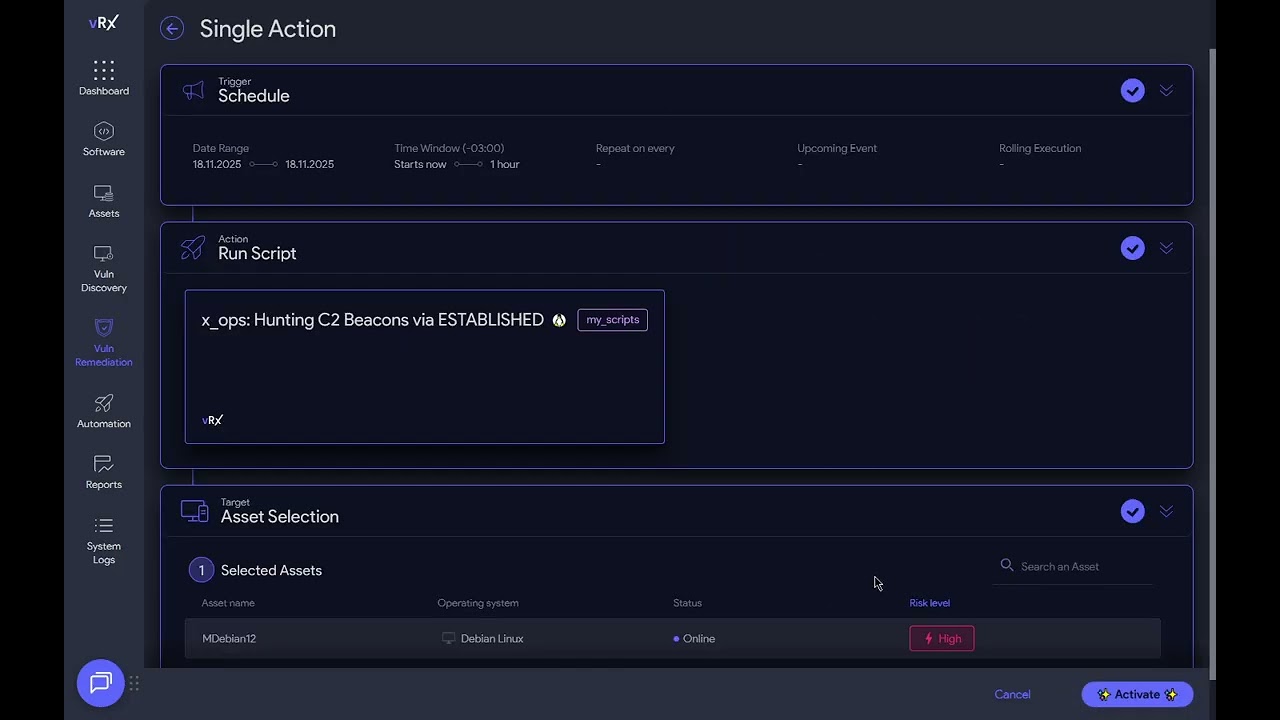The height and width of the screenshot is (720, 1280).
Task: Click the Time Window Starts now value
Action: click(x=420, y=164)
